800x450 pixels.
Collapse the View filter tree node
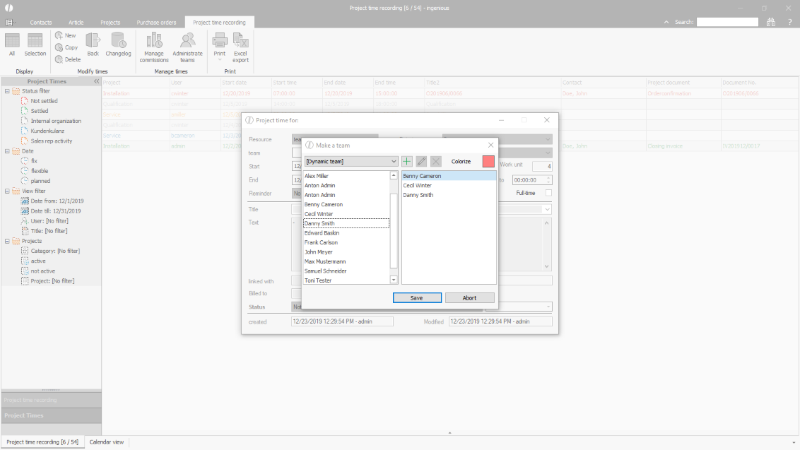point(7,190)
